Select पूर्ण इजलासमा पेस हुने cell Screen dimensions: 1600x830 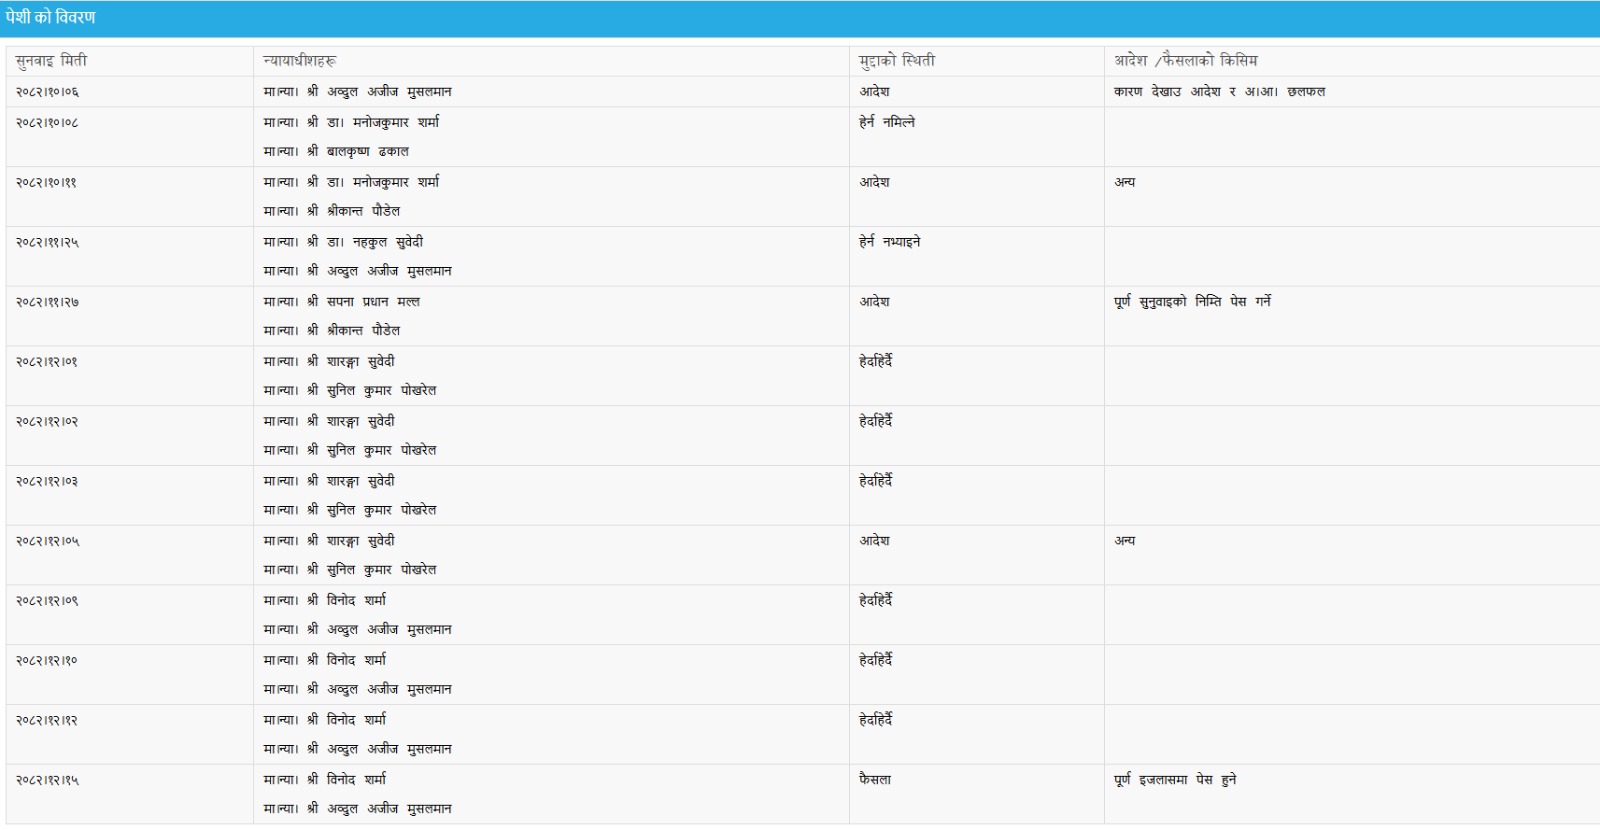tap(1175, 780)
